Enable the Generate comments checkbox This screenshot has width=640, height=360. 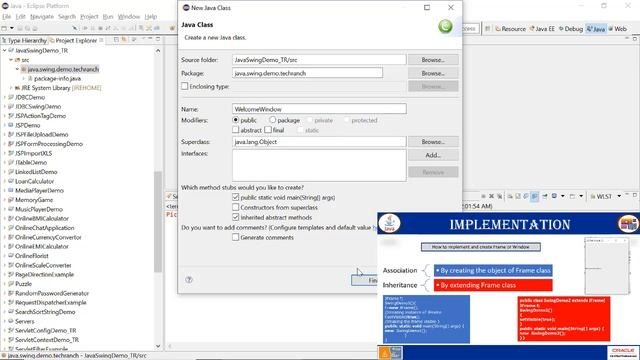(236, 237)
